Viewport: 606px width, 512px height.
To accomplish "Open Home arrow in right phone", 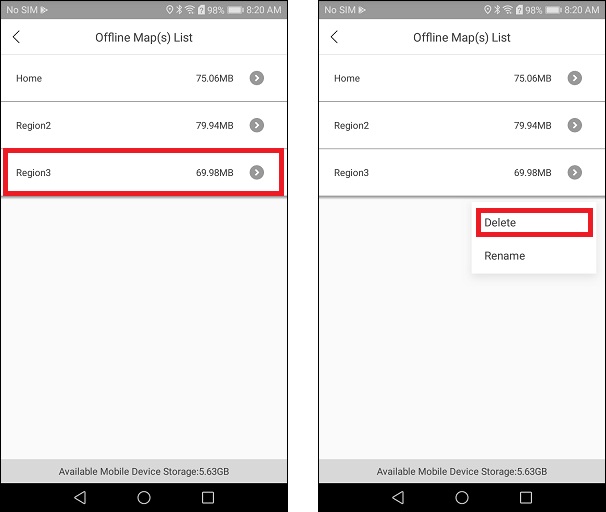I will pyautogui.click(x=575, y=78).
